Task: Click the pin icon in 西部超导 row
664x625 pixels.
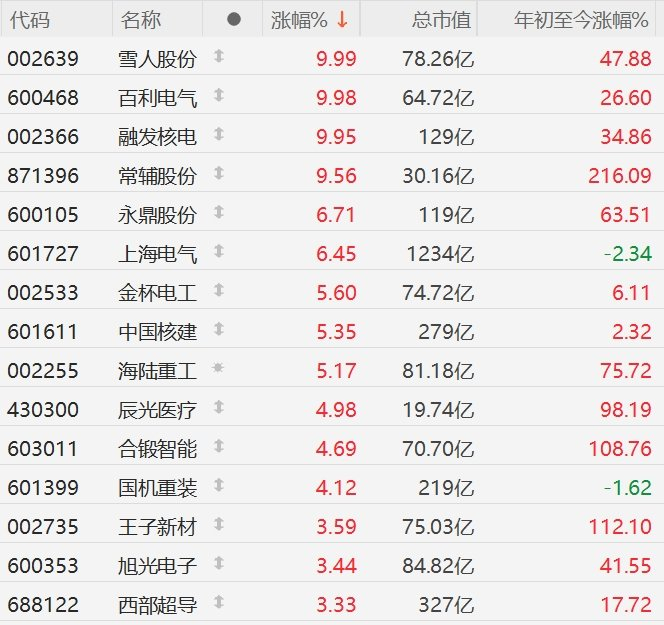Action: click(219, 603)
